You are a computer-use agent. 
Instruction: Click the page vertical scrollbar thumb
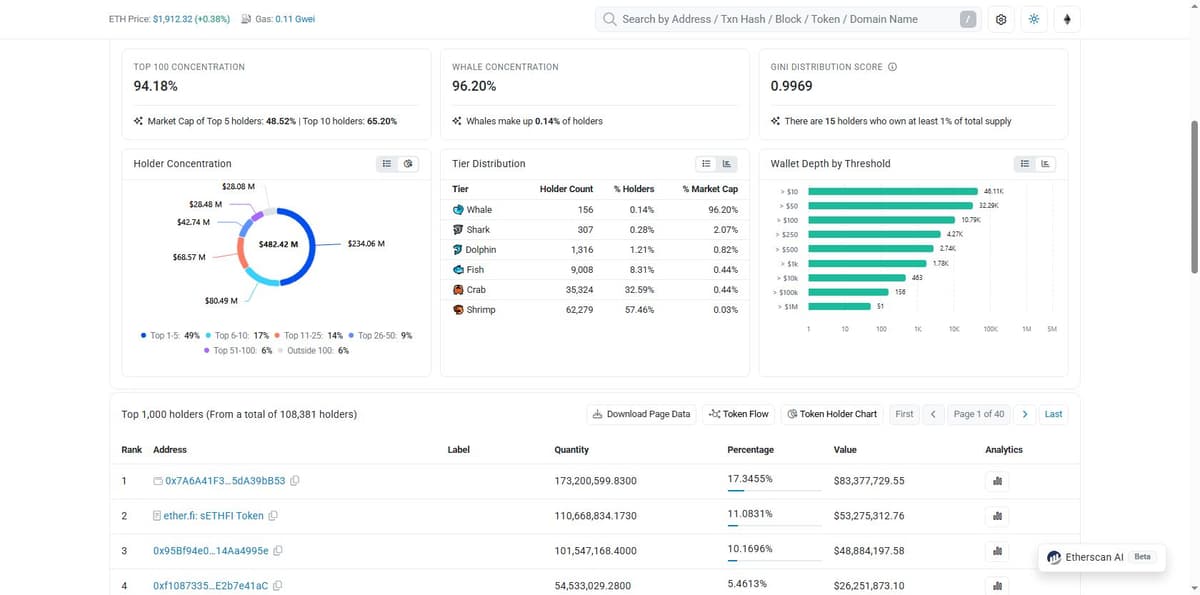(1193, 196)
